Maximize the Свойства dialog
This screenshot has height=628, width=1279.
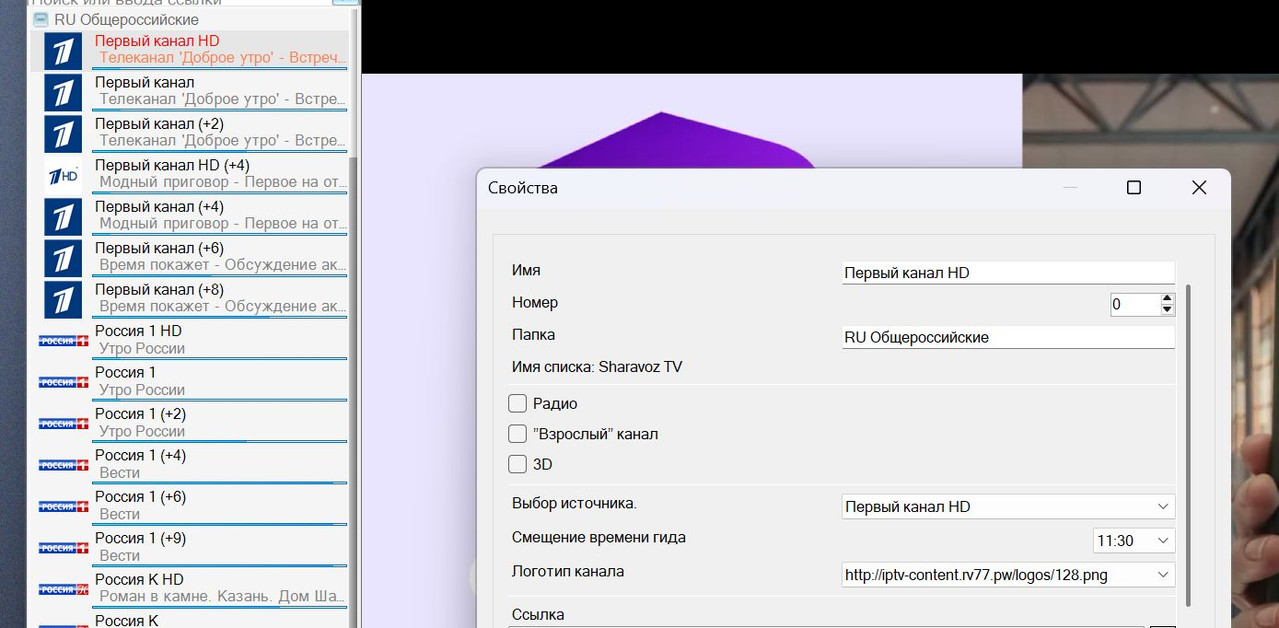point(1134,188)
